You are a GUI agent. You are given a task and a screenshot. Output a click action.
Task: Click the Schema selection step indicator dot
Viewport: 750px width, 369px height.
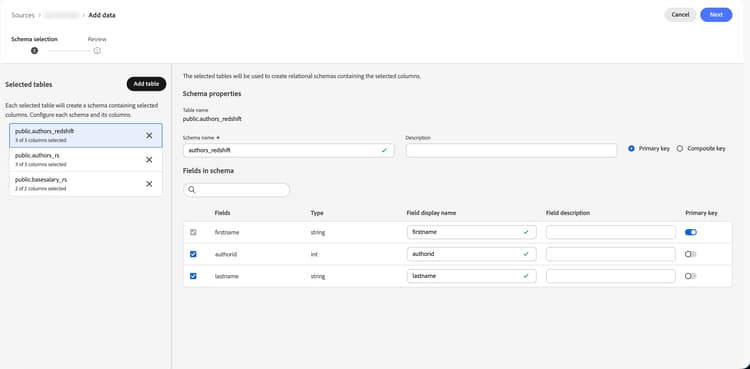(x=34, y=51)
